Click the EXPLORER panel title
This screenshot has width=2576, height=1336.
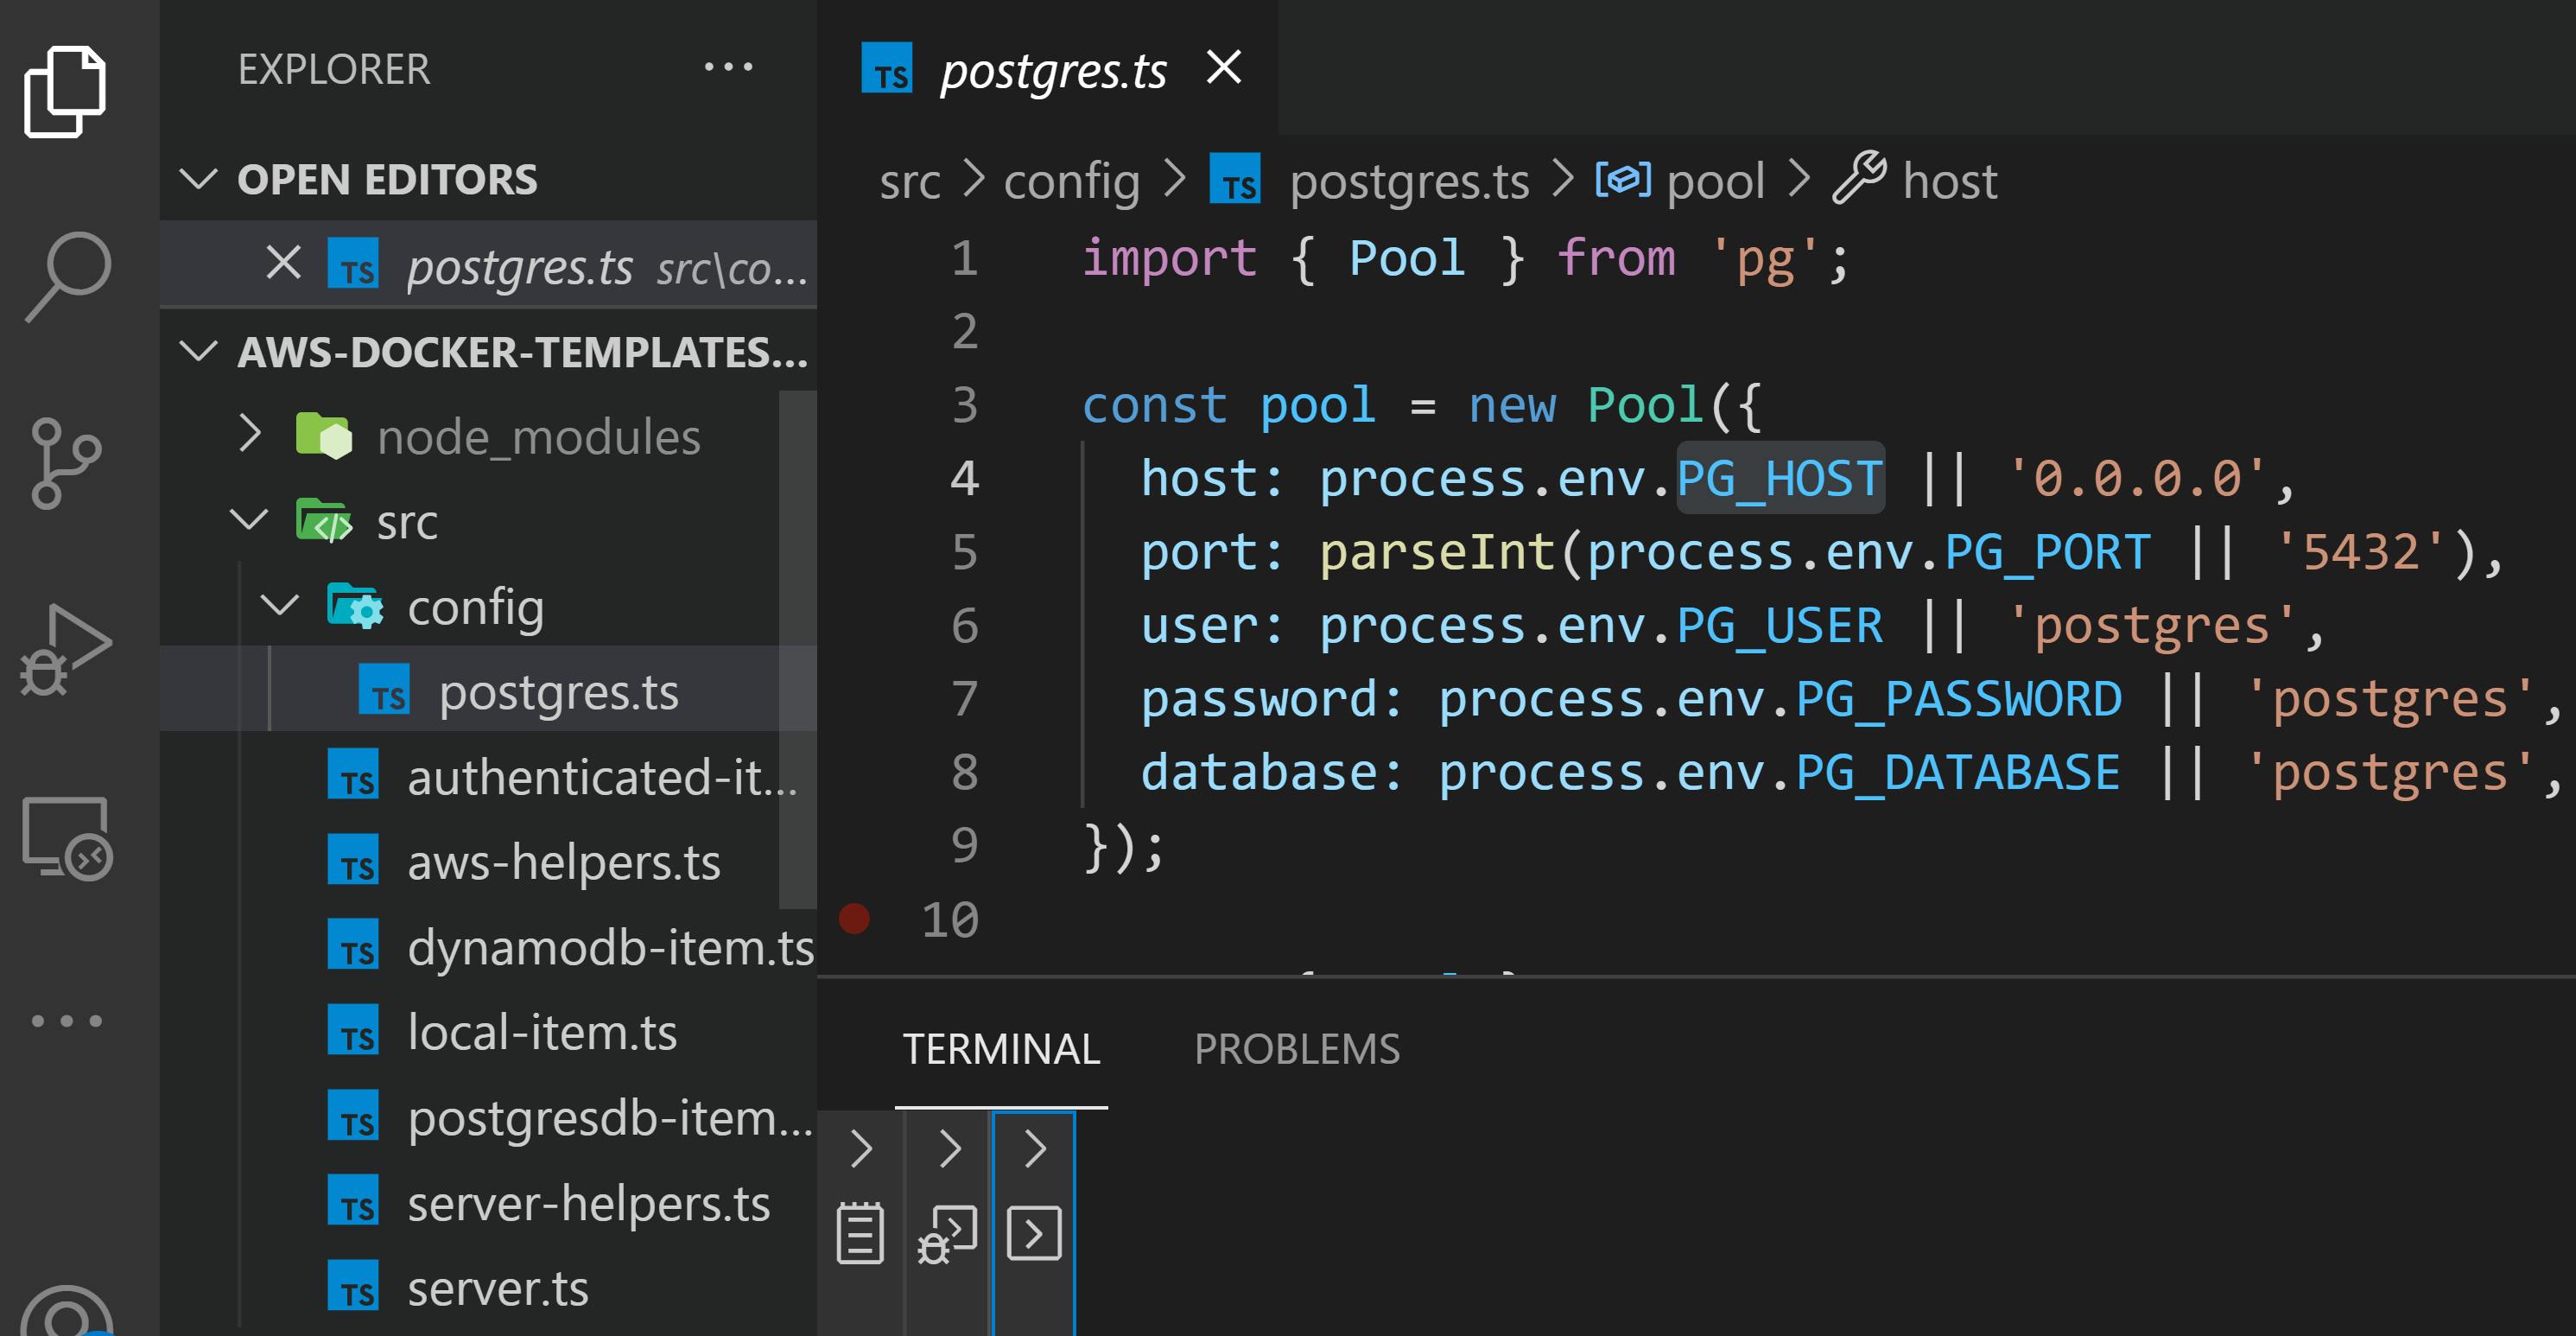click(334, 69)
